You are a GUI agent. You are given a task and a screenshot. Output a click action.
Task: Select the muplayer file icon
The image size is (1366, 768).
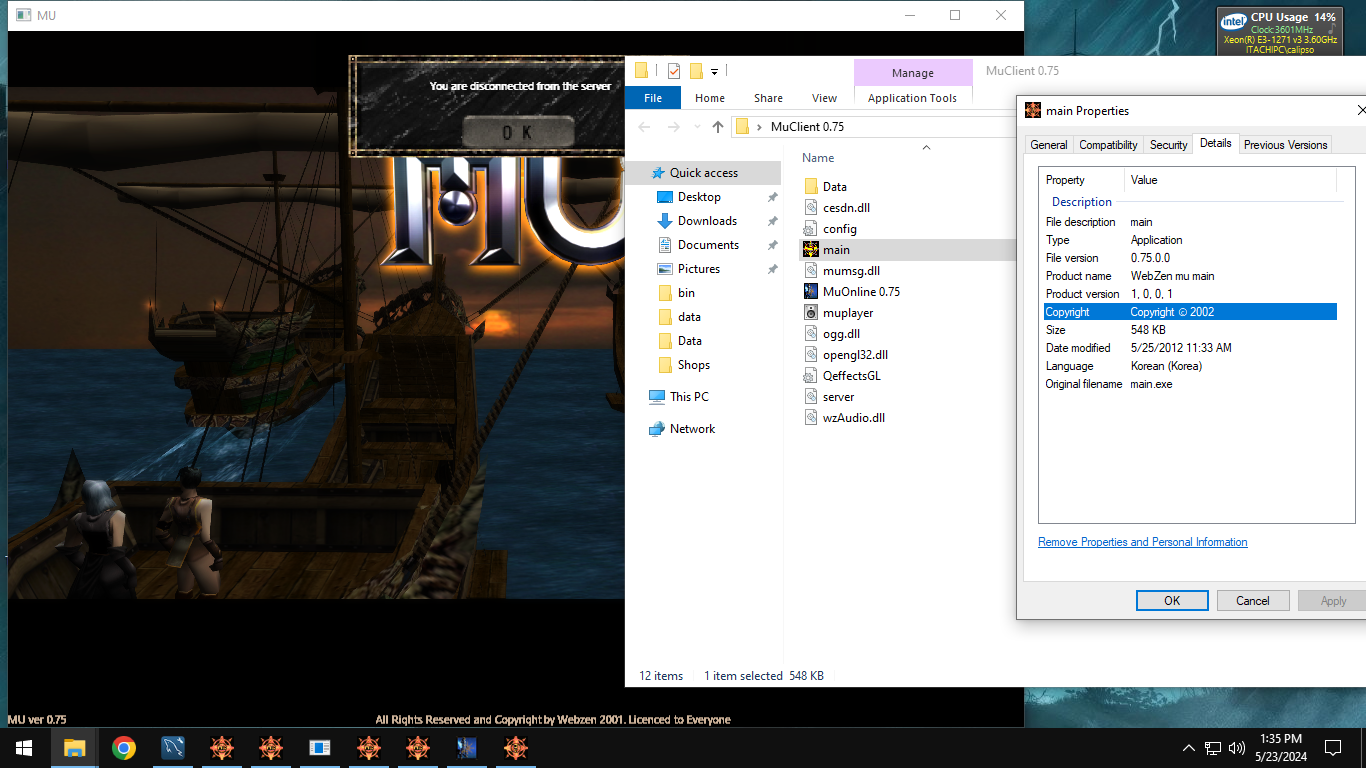812,313
